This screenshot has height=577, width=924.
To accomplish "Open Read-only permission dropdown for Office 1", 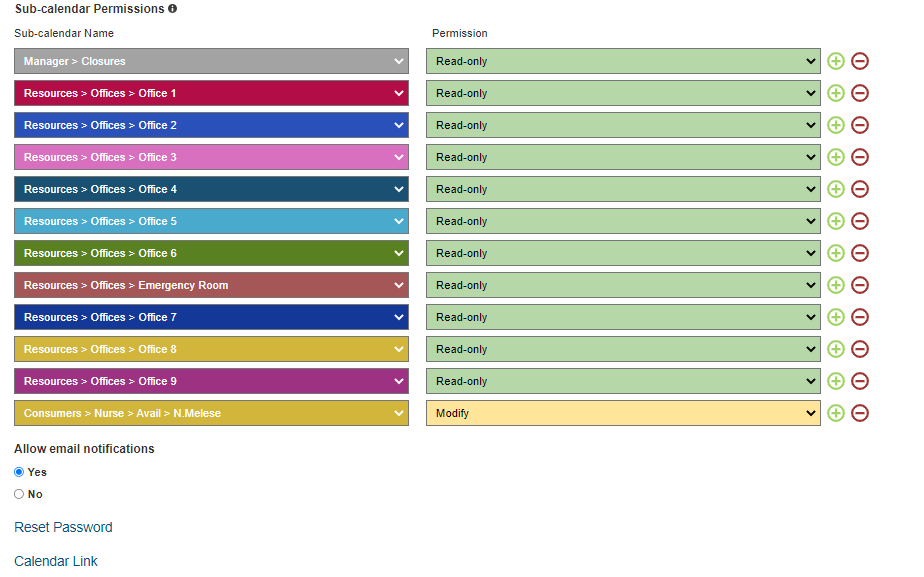I will (x=623, y=93).
